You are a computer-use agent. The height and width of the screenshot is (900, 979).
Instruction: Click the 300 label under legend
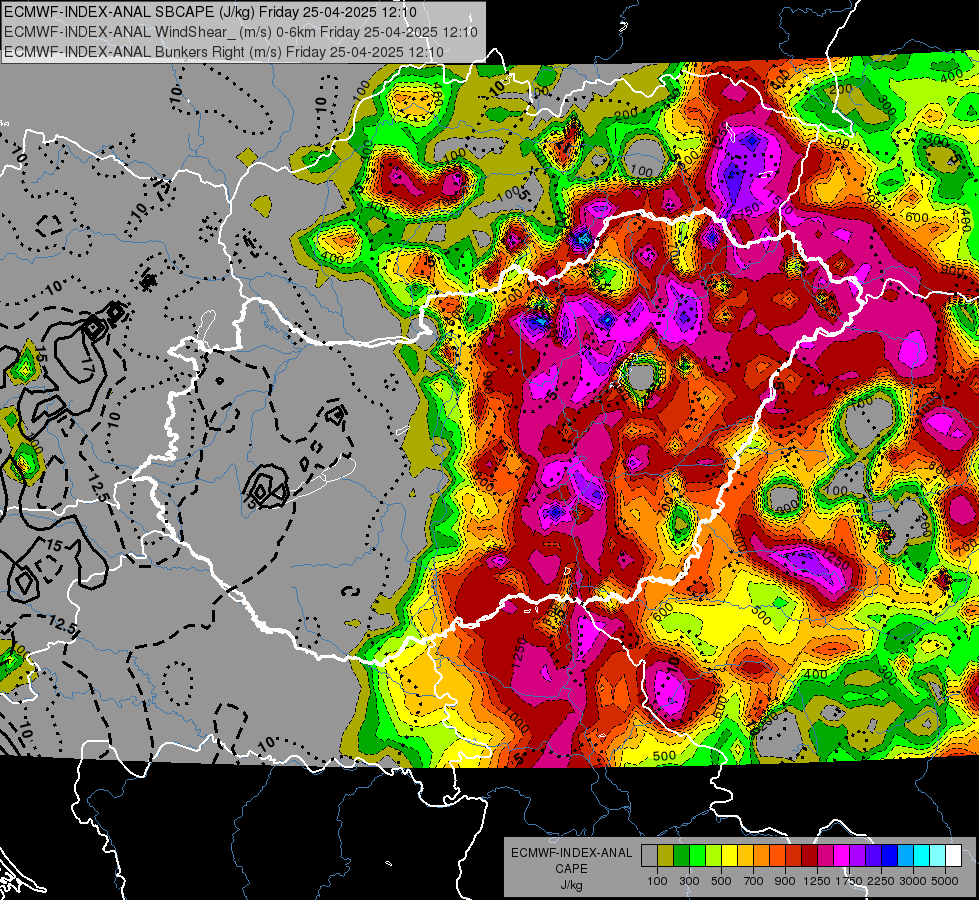tap(689, 881)
